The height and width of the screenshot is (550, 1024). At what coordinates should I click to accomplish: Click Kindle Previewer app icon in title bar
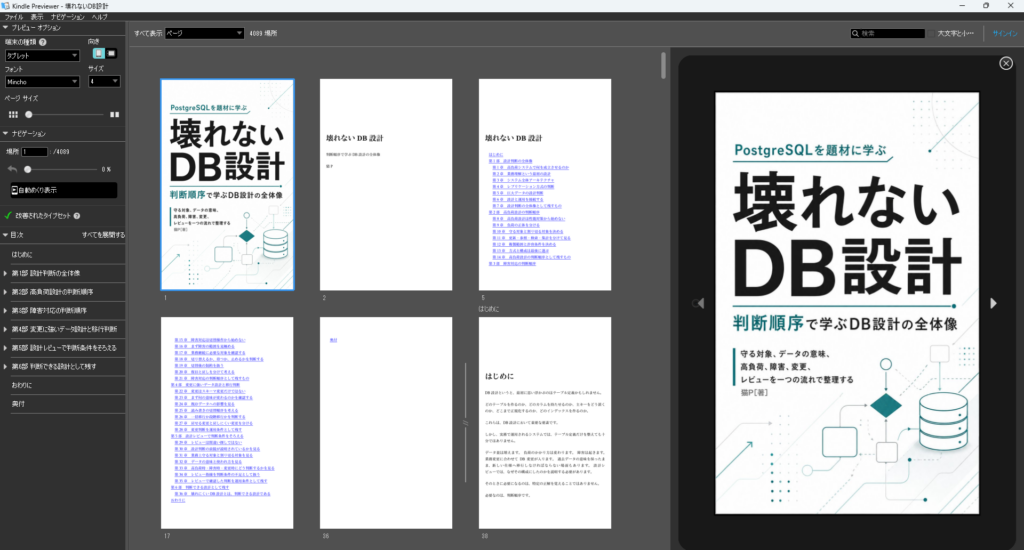[x=5, y=5]
